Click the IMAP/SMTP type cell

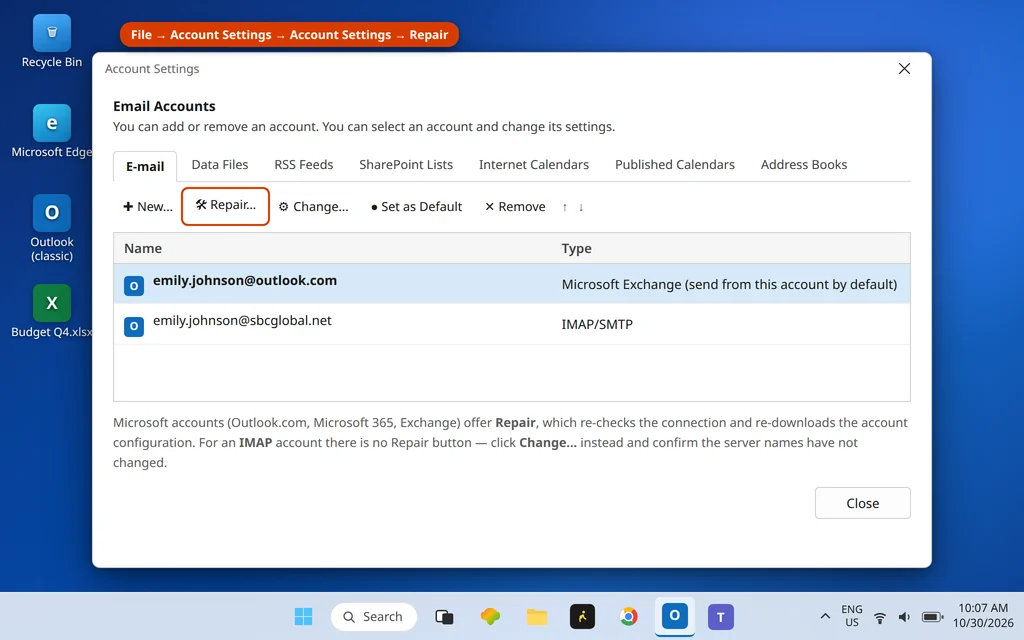(x=597, y=324)
